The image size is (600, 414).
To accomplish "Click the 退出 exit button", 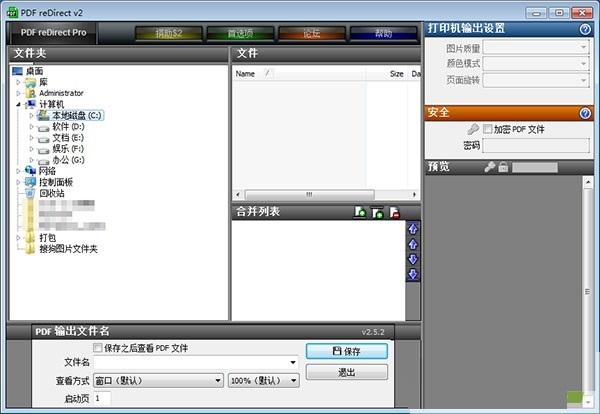I will point(347,372).
